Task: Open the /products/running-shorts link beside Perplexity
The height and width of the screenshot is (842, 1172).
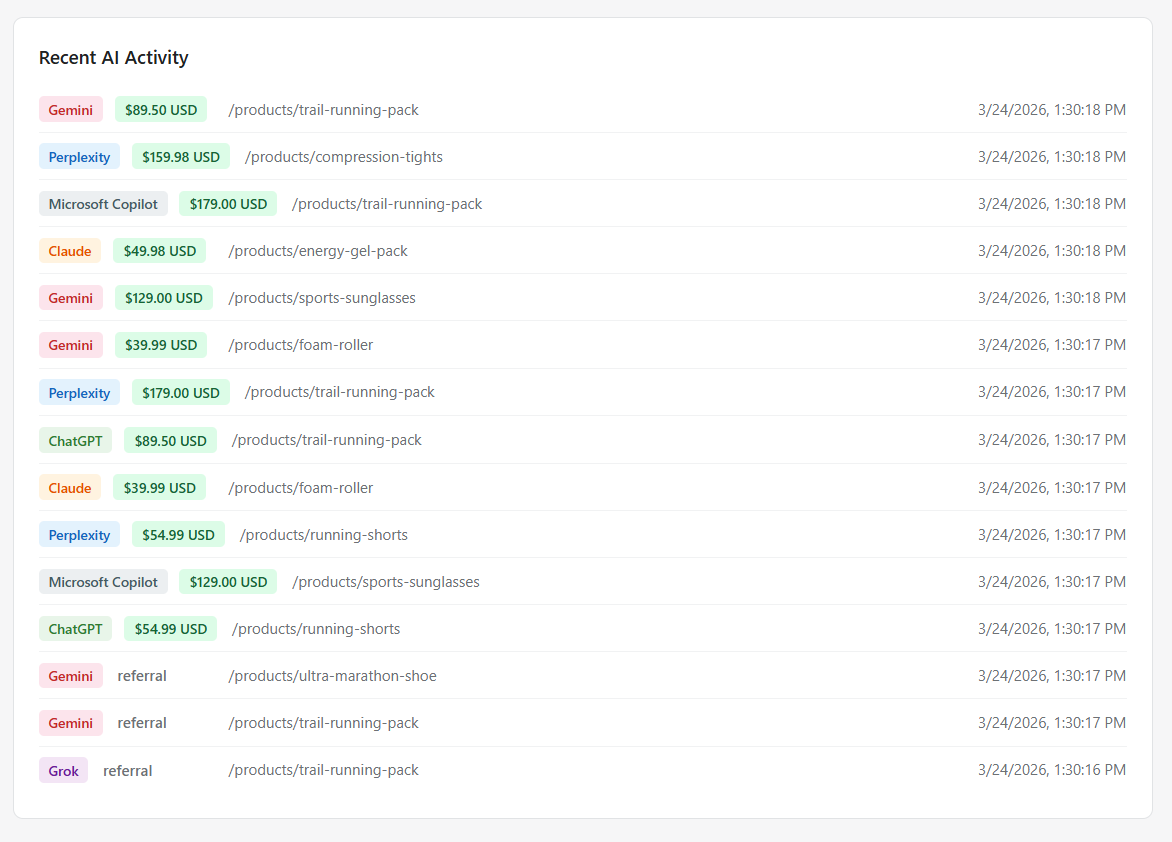Action: (x=324, y=534)
